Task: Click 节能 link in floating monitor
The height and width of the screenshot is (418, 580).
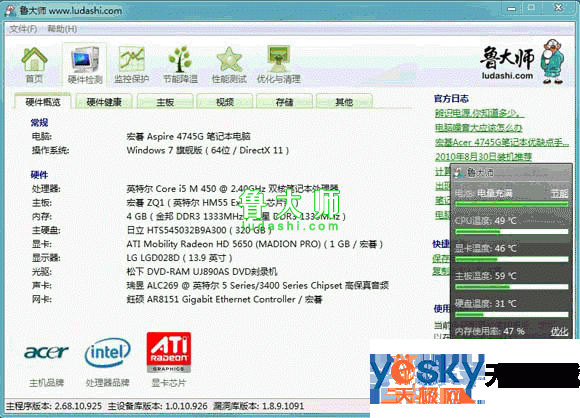Action: click(x=559, y=193)
